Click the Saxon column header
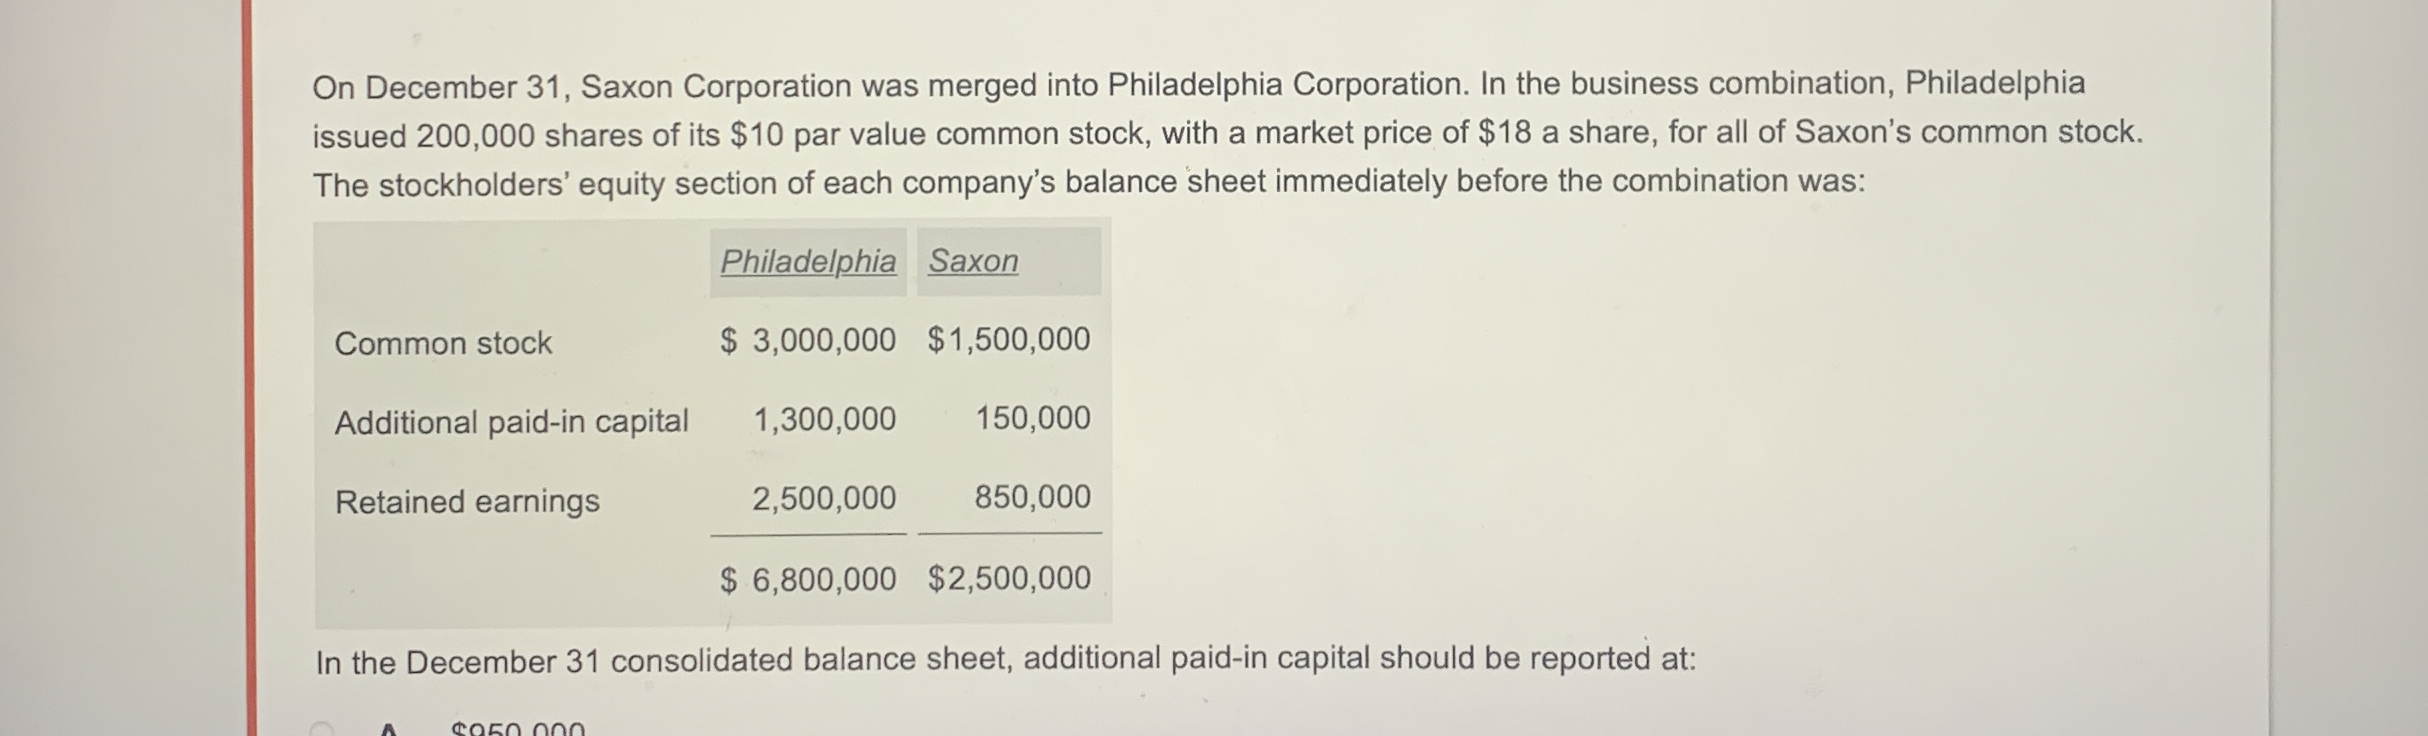The height and width of the screenshot is (736, 2428). coord(973,261)
